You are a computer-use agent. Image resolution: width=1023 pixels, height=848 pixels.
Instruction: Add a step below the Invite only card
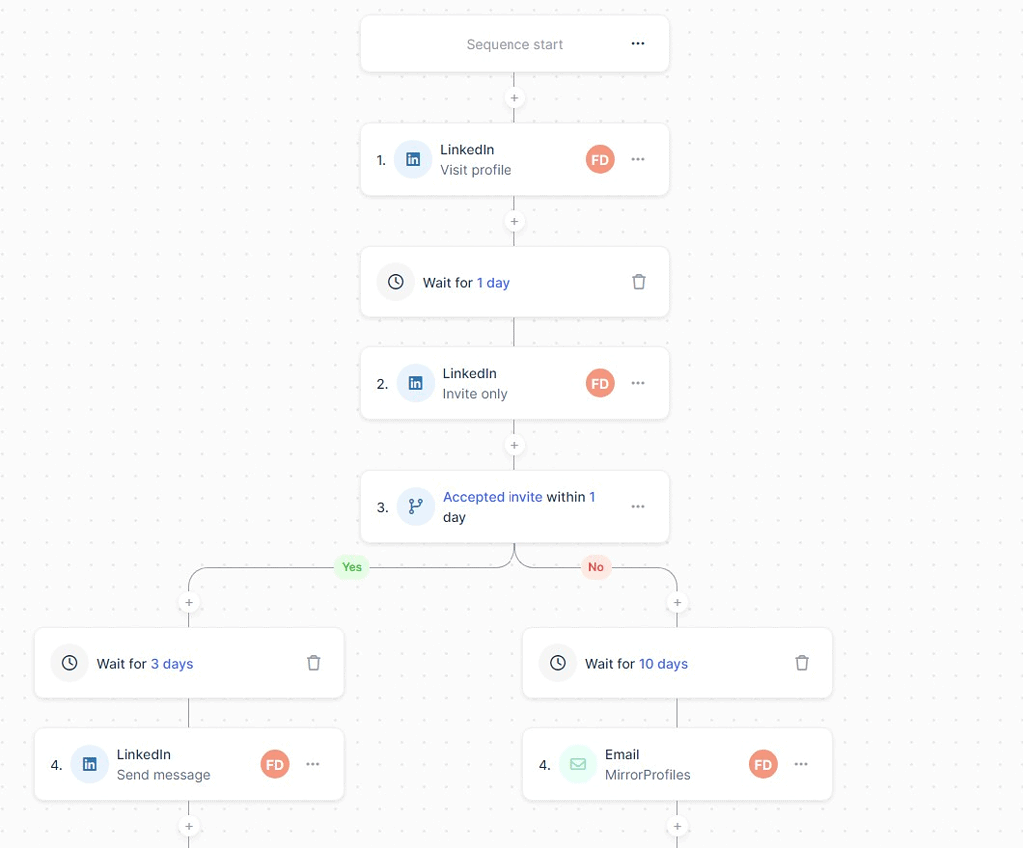513,445
